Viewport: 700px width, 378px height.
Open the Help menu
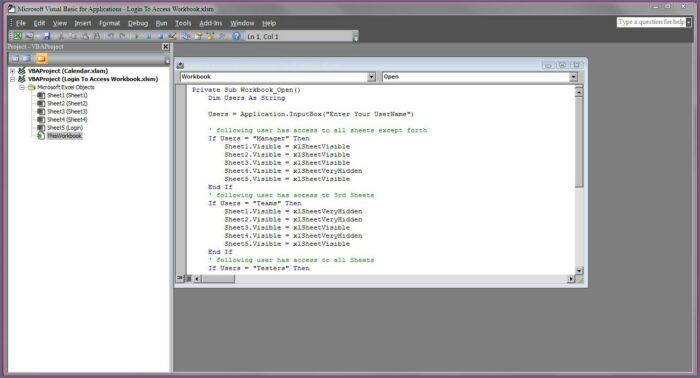click(269, 23)
